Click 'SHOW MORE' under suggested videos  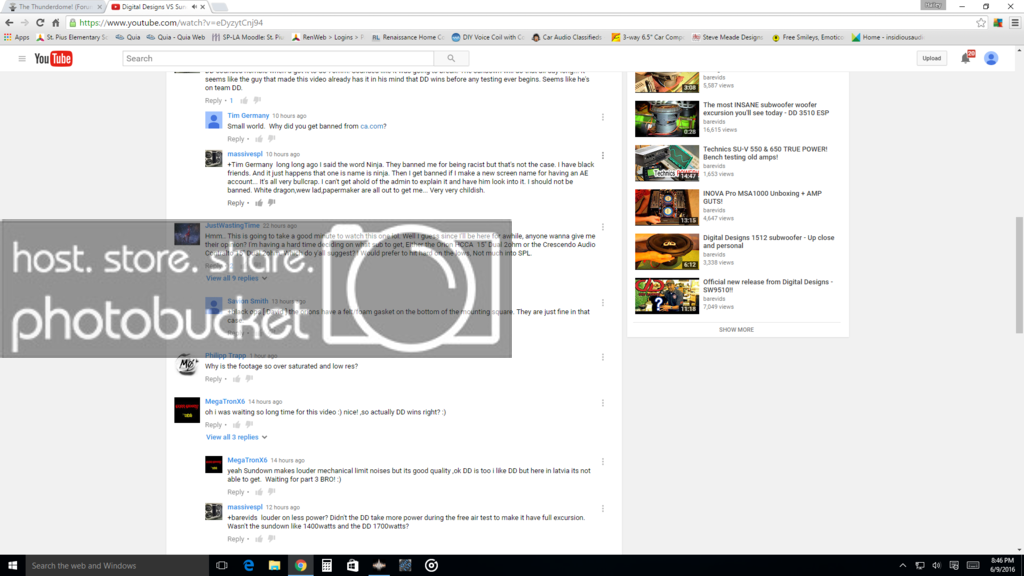736,329
